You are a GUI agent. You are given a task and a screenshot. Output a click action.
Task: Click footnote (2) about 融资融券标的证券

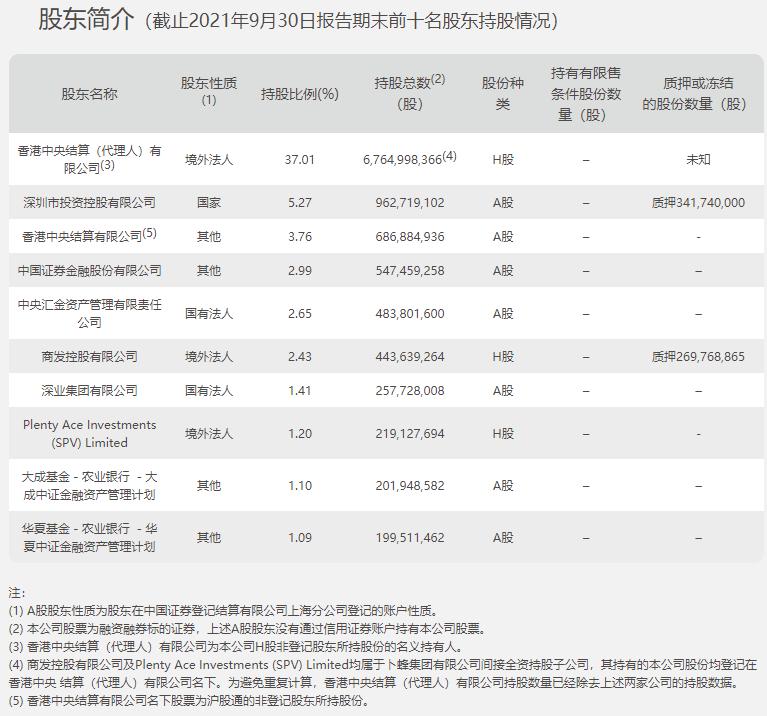[x=248, y=628]
